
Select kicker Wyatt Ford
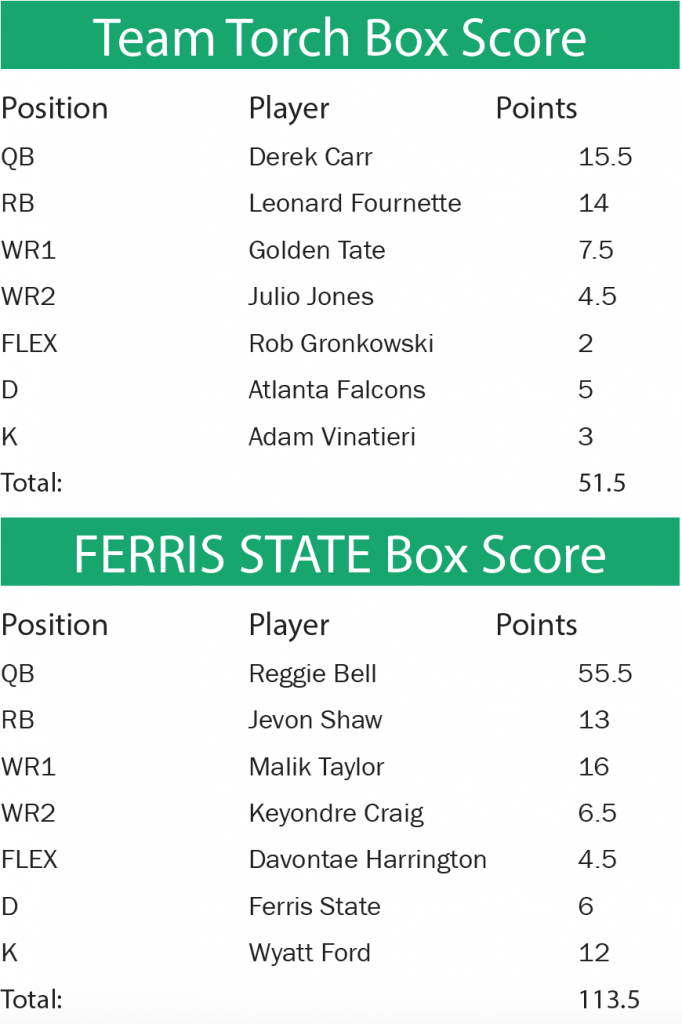tap(309, 953)
